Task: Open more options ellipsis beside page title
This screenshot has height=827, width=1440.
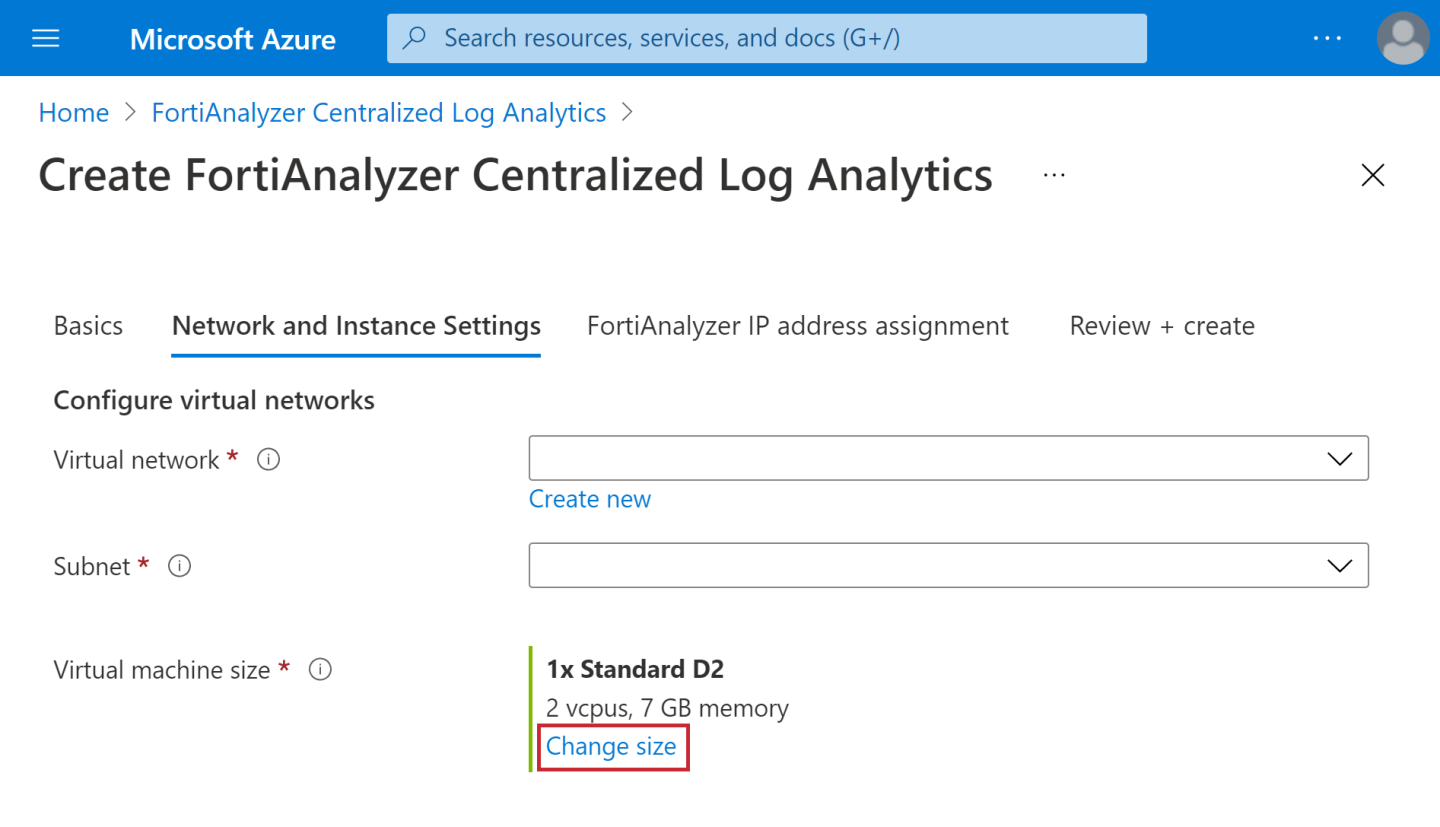Action: click(x=1054, y=175)
